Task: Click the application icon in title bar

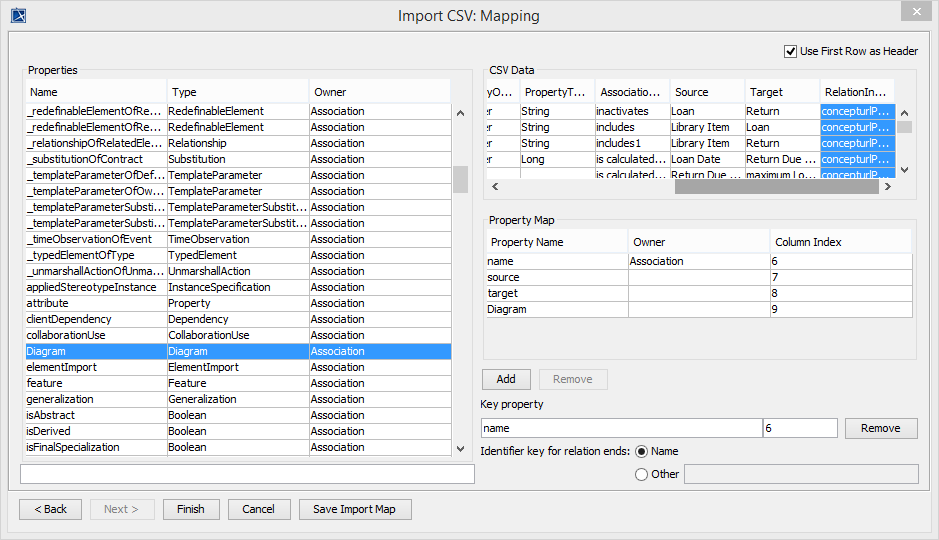Action: [x=18, y=15]
